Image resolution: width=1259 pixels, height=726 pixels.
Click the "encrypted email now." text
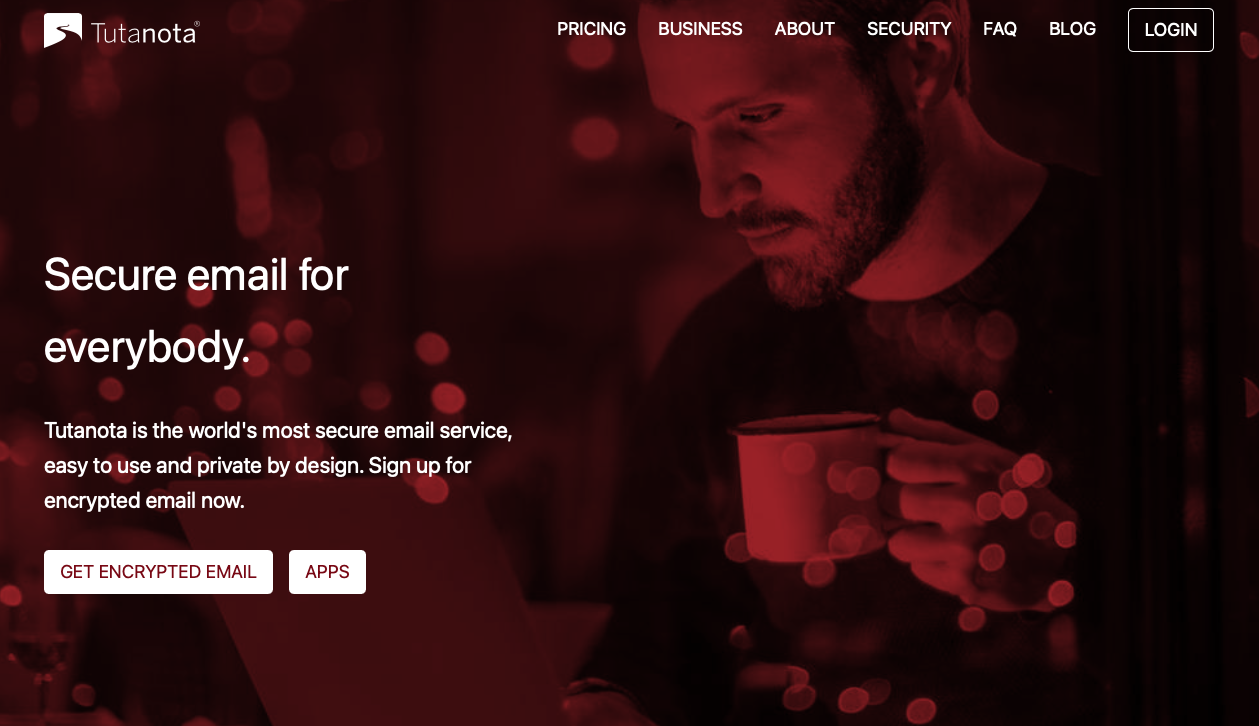[144, 501]
